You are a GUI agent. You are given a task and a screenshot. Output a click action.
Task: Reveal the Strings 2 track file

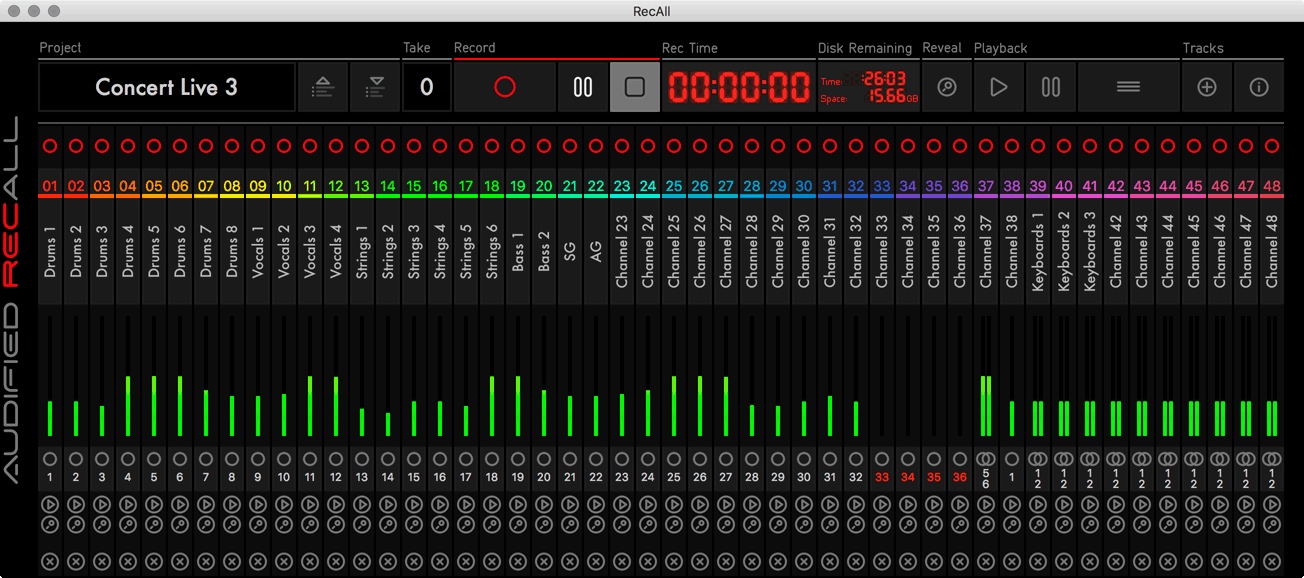pos(387,523)
